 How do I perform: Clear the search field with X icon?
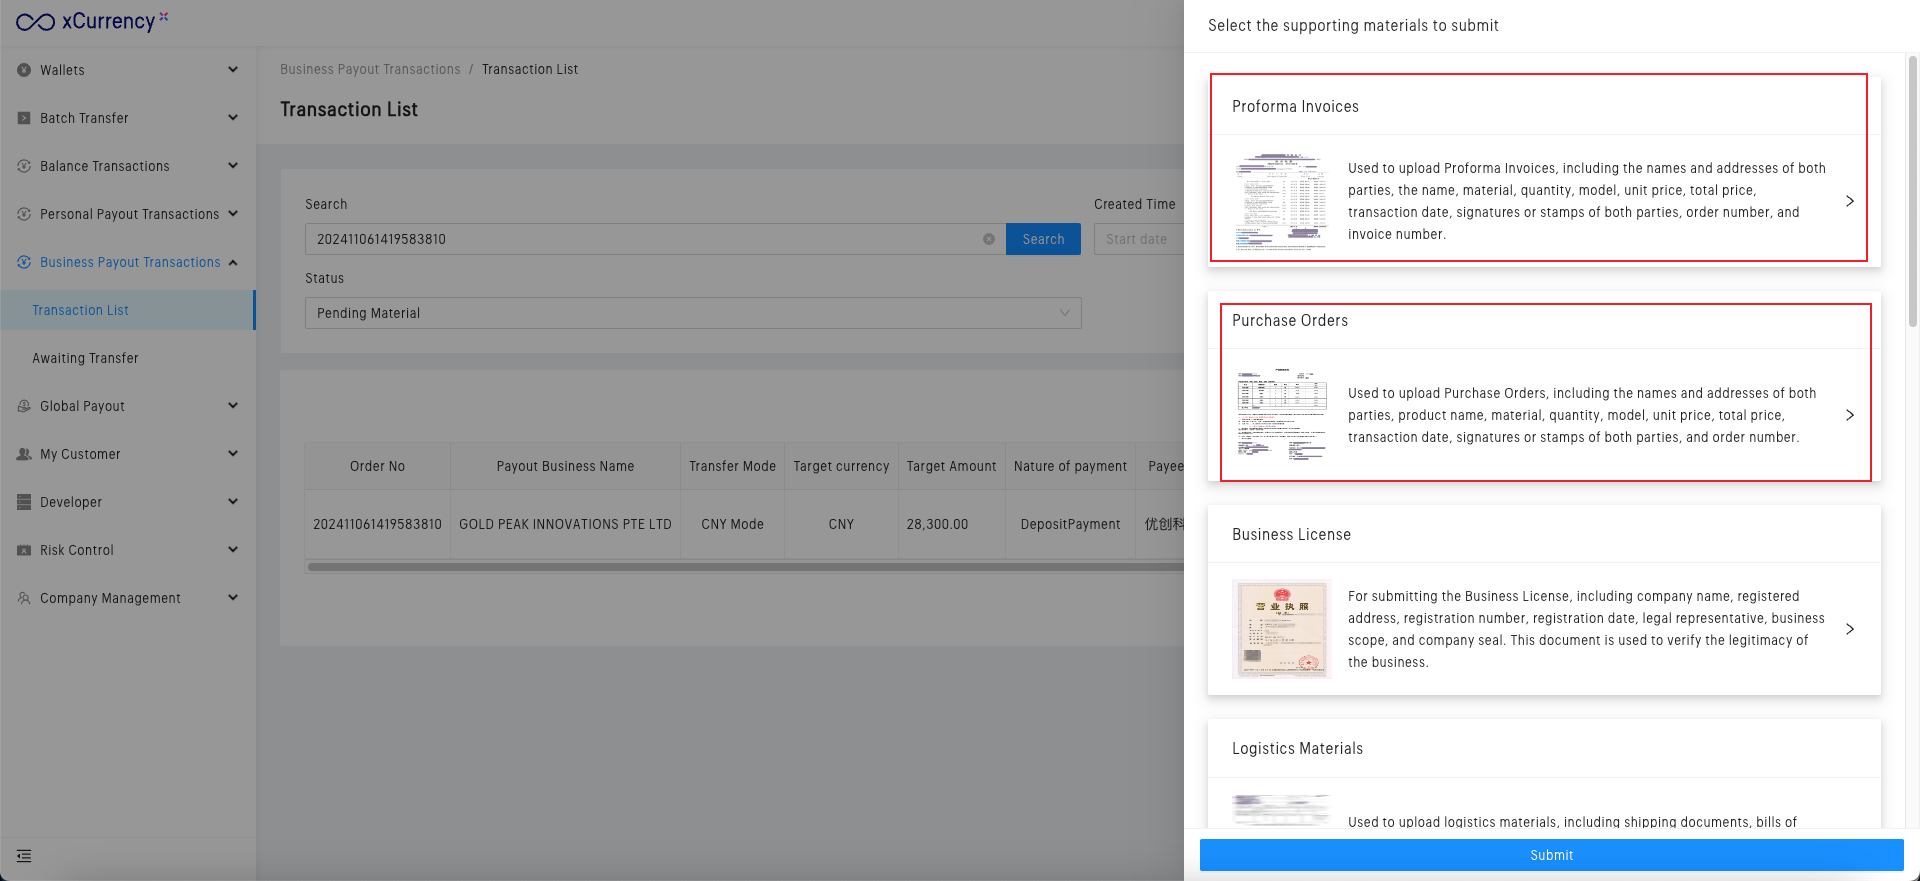[x=988, y=239]
